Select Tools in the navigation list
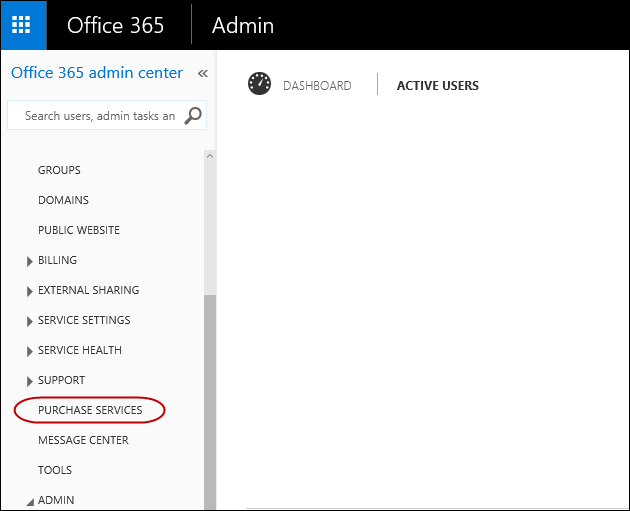The image size is (630, 511). (x=55, y=470)
